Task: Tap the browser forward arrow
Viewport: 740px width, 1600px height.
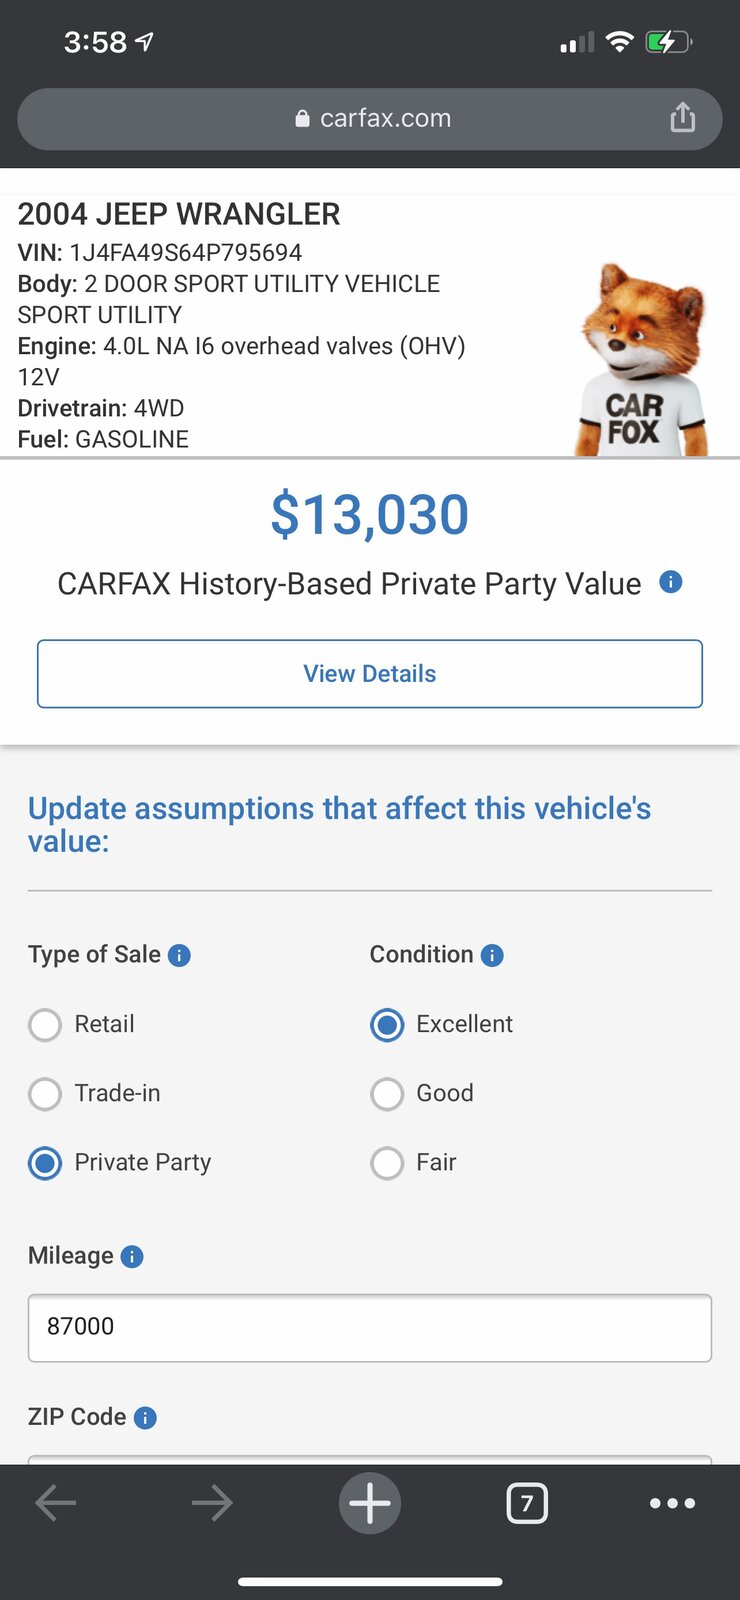Action: [x=212, y=1502]
